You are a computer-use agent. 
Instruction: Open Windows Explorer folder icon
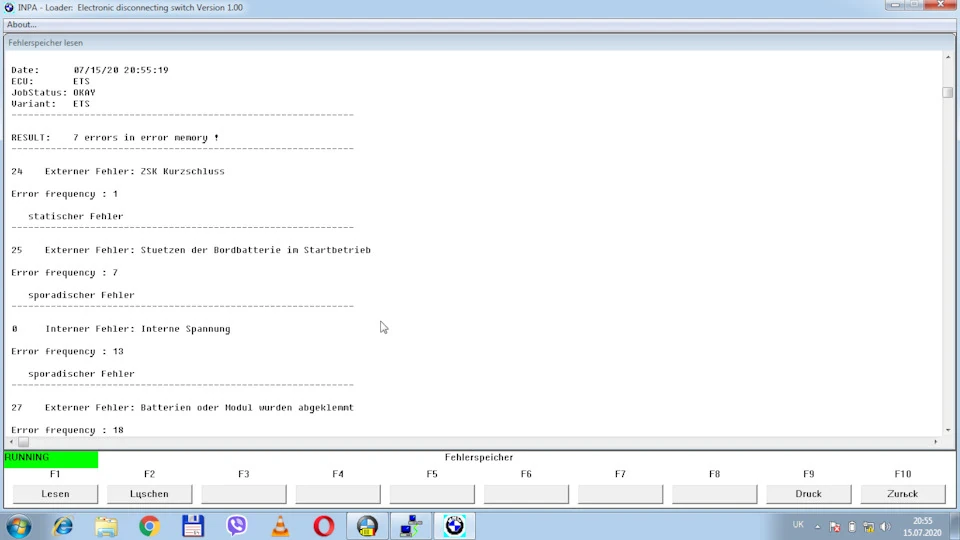point(106,527)
